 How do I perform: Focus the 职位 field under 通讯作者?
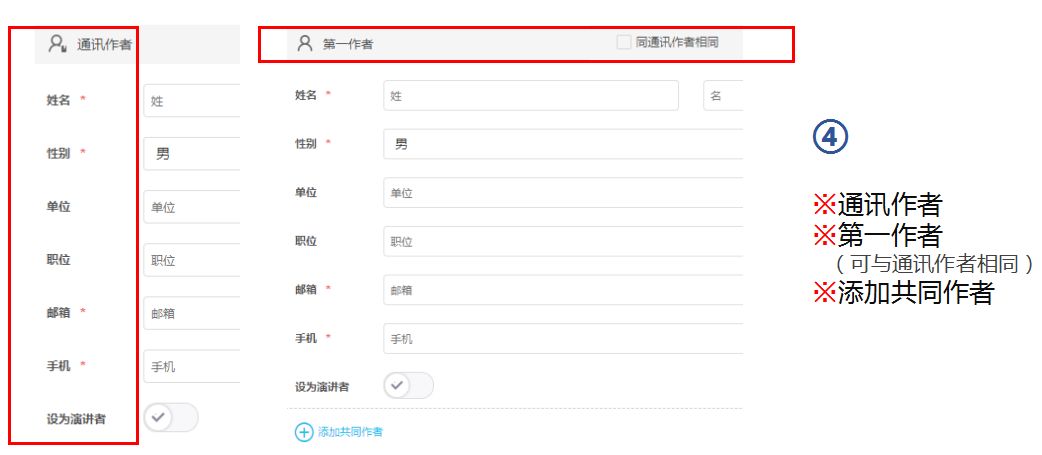[191, 260]
